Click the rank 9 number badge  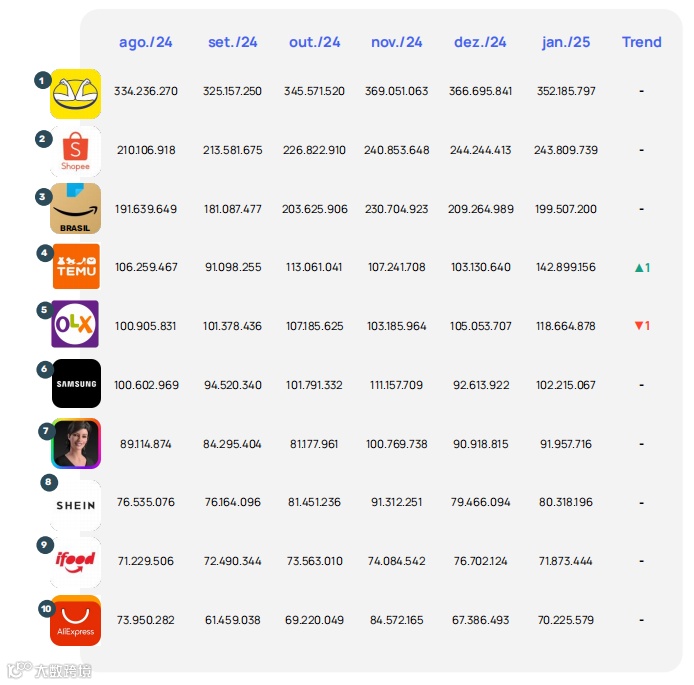click(45, 545)
